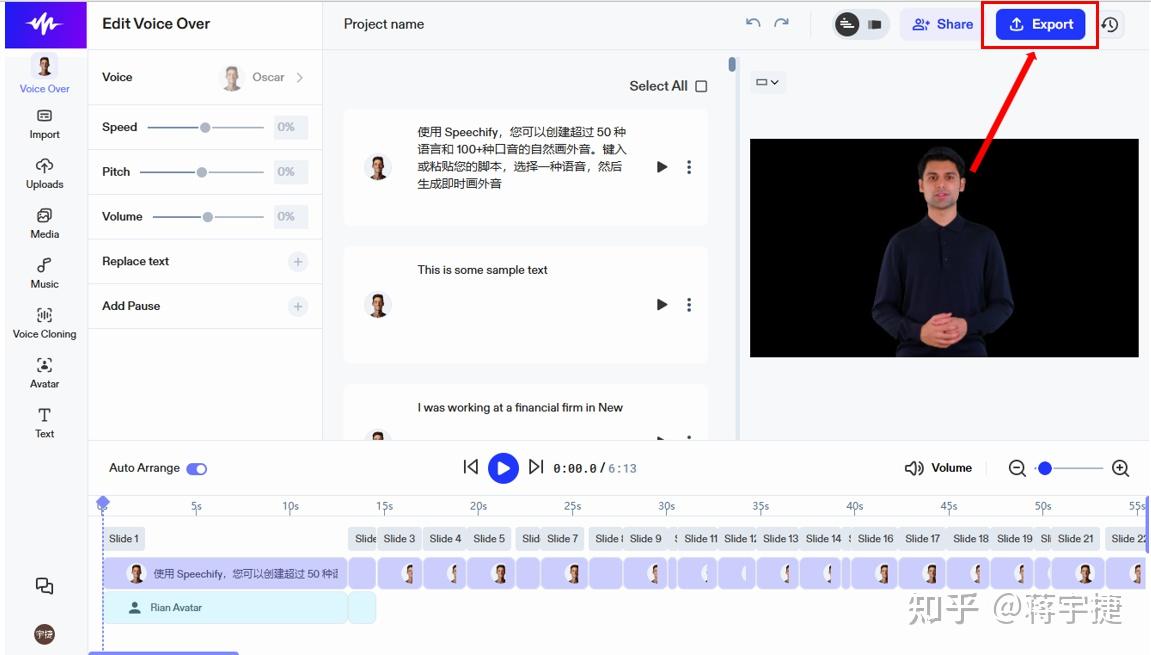The height and width of the screenshot is (655, 1151).
Task: Adjust the Speed slider
Action: (205, 127)
